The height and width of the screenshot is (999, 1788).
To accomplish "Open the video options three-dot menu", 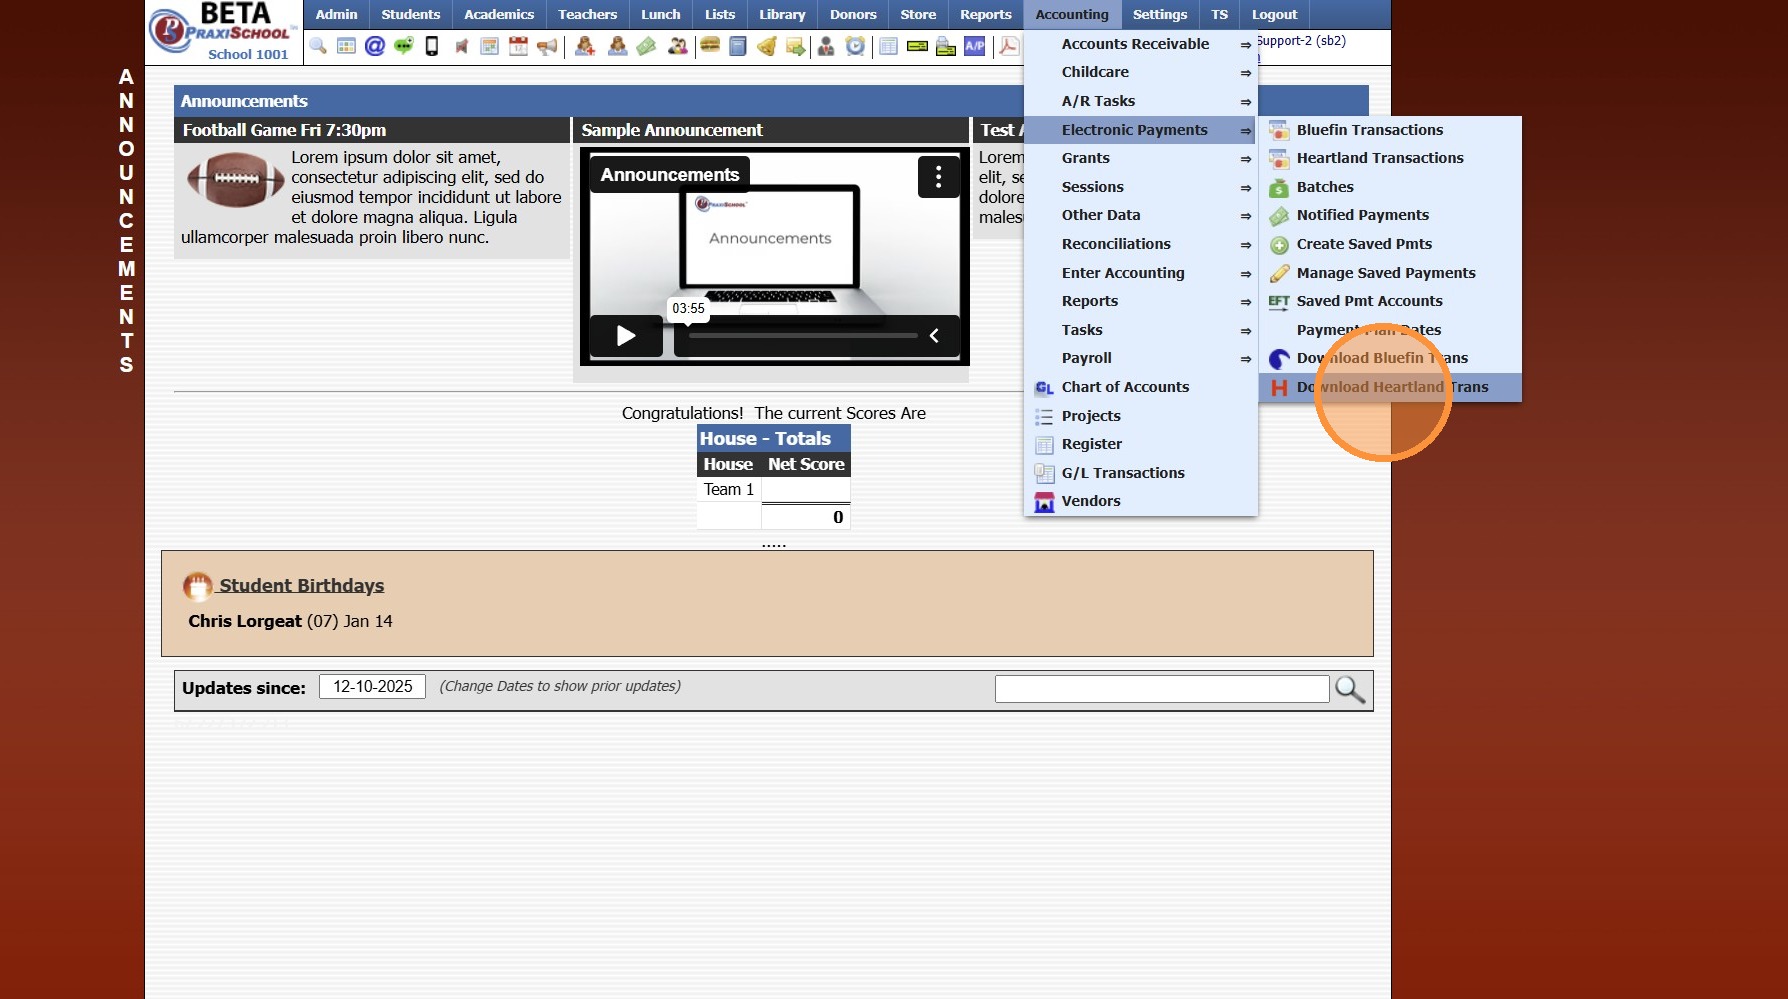I will point(938,177).
